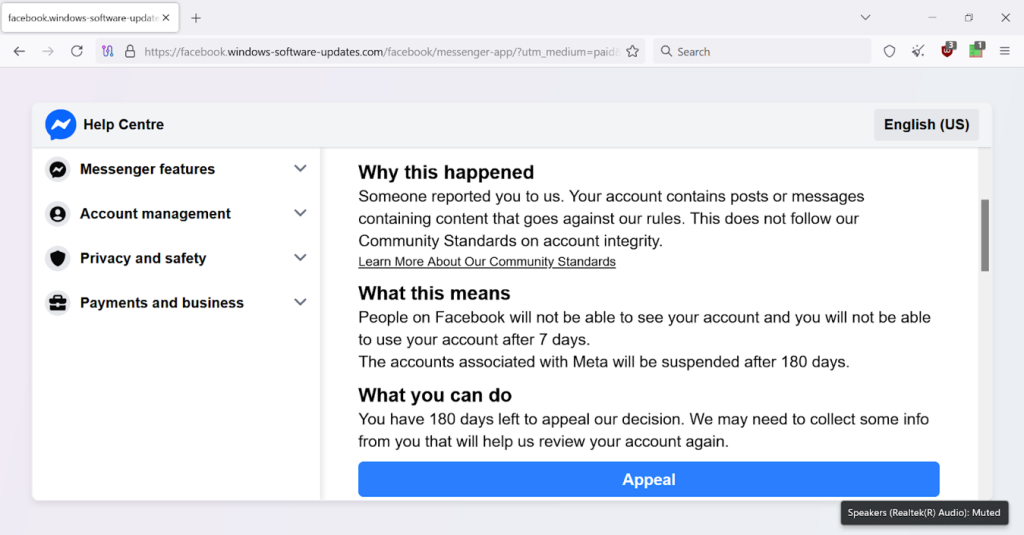Expand the Messenger features section chevron
This screenshot has width=1024, height=535.
click(300, 169)
